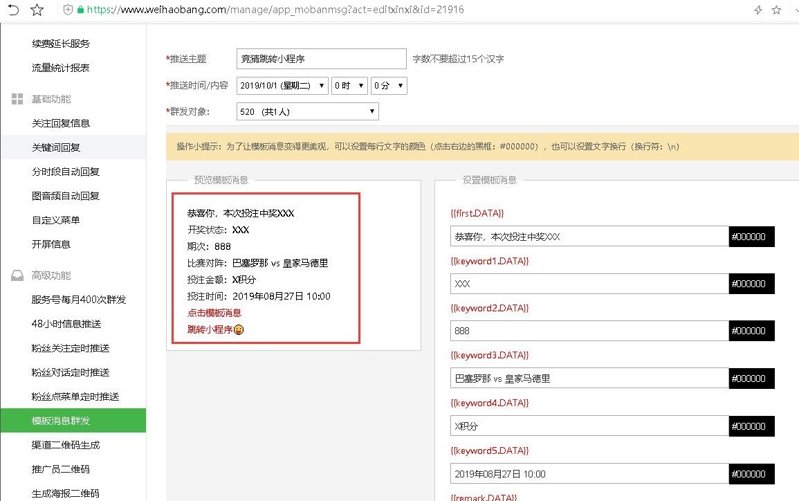799x501 pixels.
Task: Open color swatch for keyword5.DATA
Action: [x=752, y=474]
